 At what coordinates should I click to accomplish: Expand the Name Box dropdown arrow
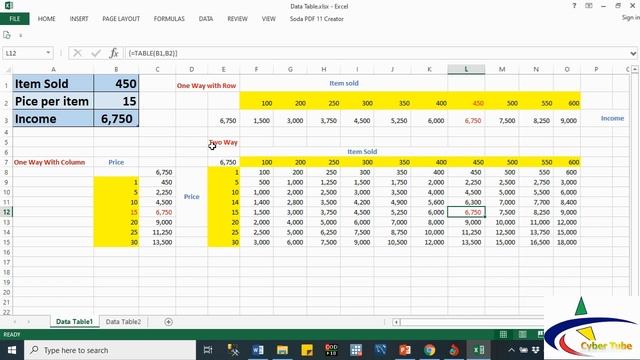[x=48, y=53]
